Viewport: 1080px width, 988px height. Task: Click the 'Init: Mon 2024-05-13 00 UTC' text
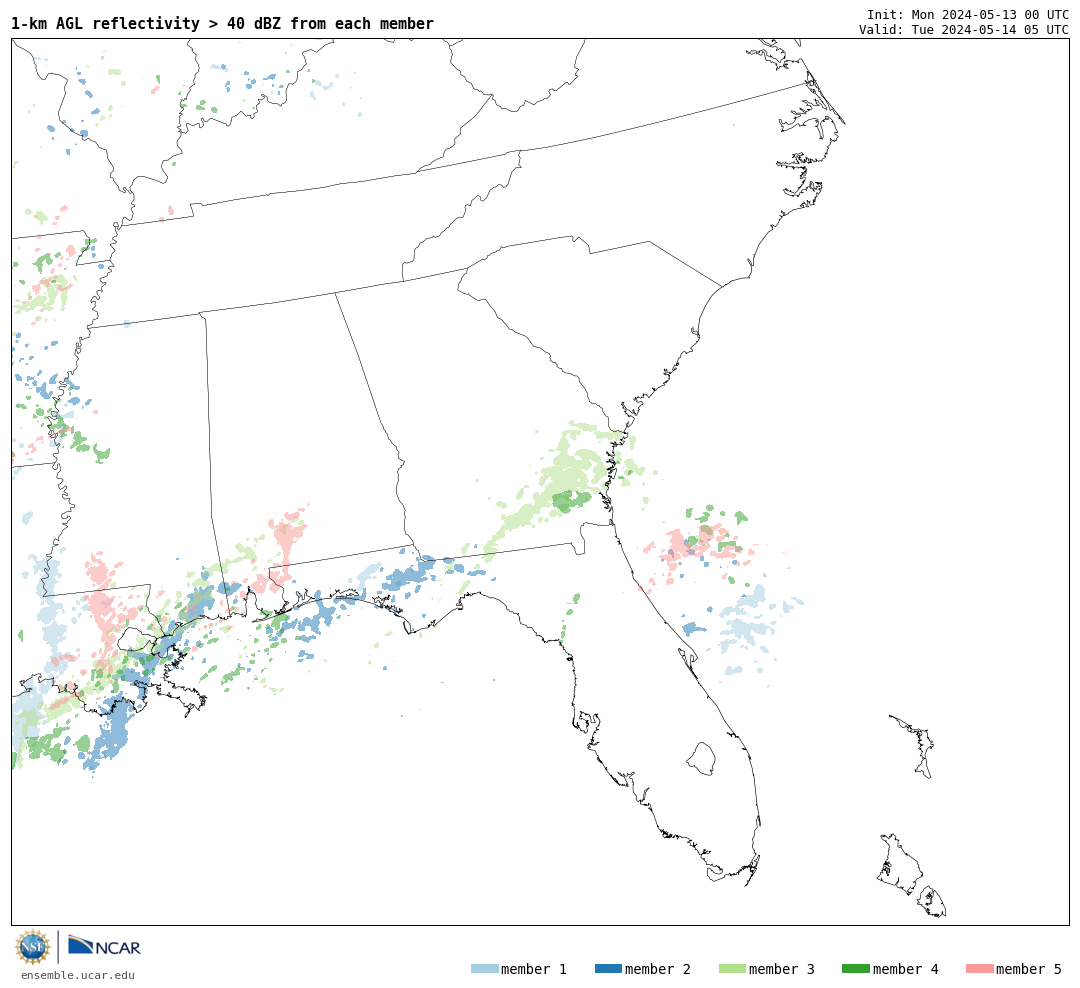coord(968,14)
